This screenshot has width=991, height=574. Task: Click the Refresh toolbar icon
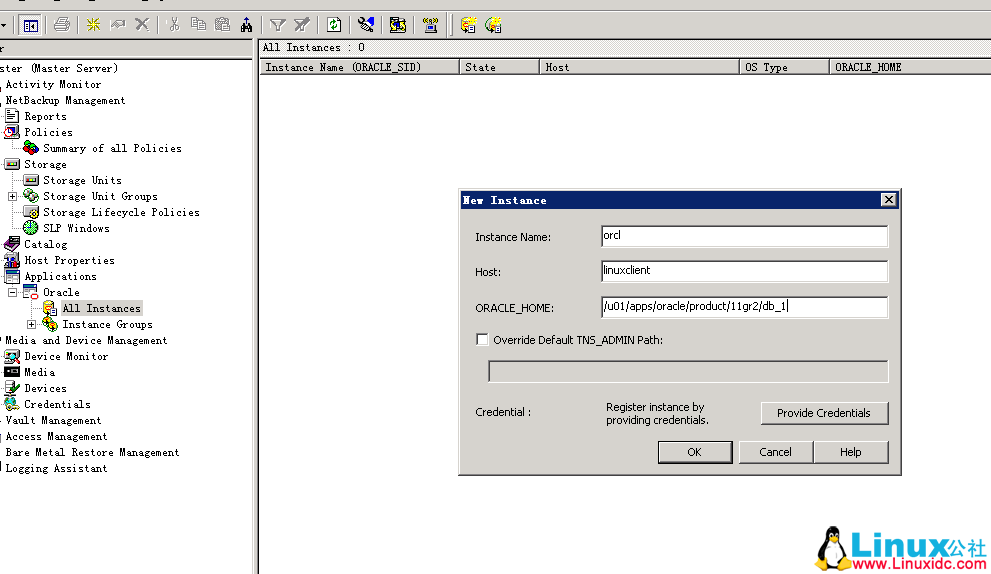pyautogui.click(x=334, y=25)
